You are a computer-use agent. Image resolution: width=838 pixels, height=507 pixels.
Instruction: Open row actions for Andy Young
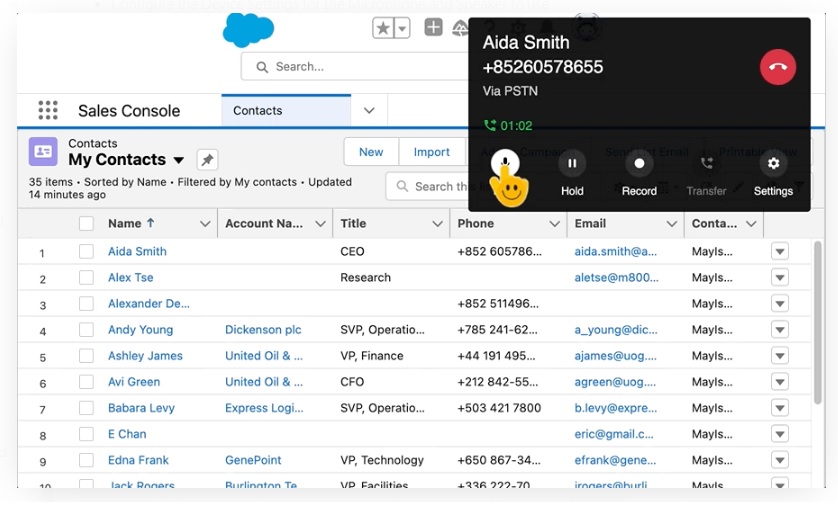(780, 330)
